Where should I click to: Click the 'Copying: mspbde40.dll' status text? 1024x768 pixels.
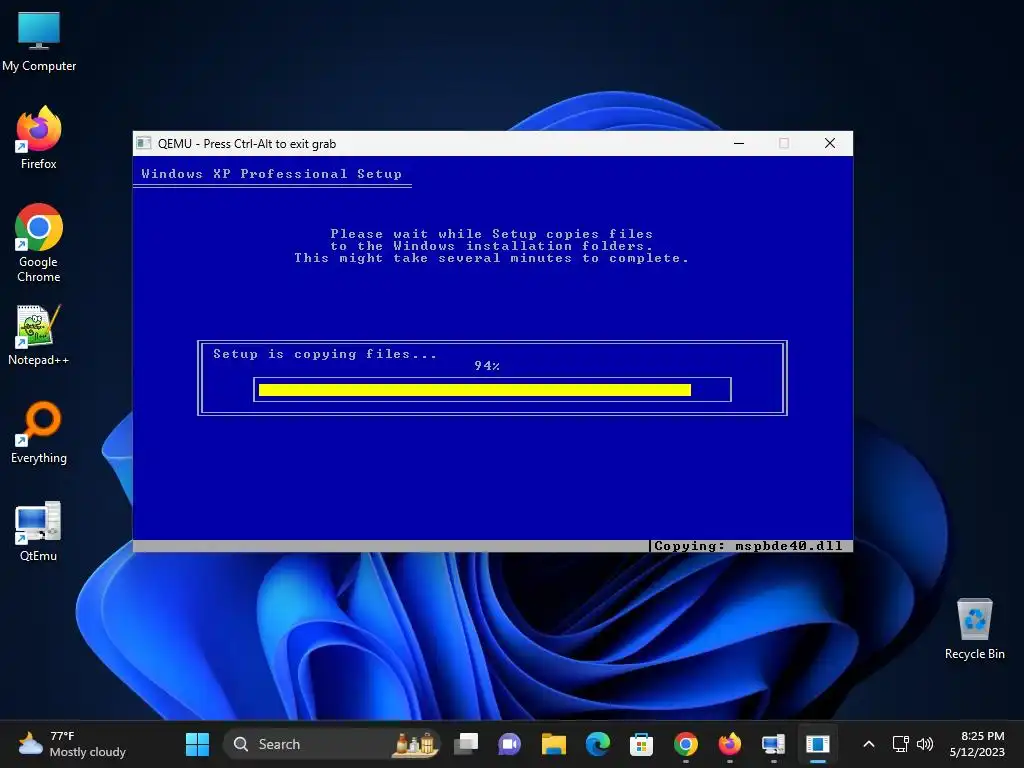click(748, 546)
